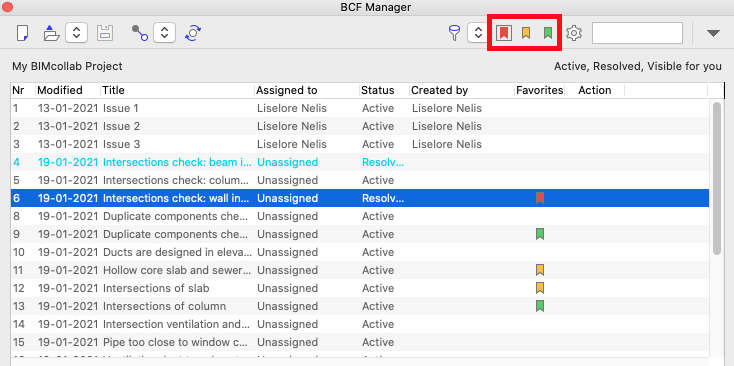This screenshot has width=734, height=366.
Task: Select issue number 8 duplicate components
Action: [x=360, y=216]
